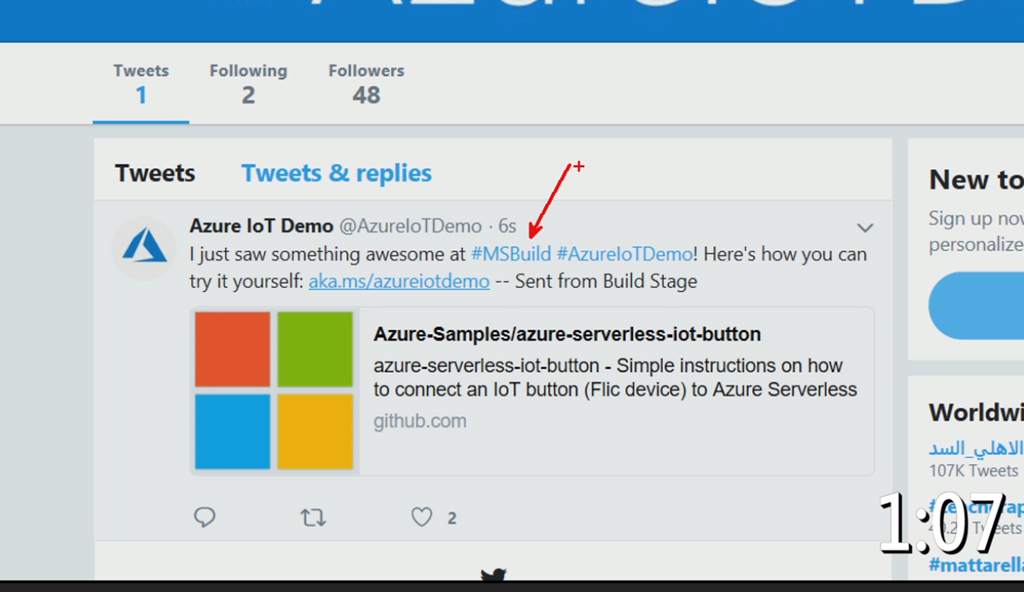Click the Azure IoT Demo avatar
The height and width of the screenshot is (592, 1024).
[x=145, y=249]
